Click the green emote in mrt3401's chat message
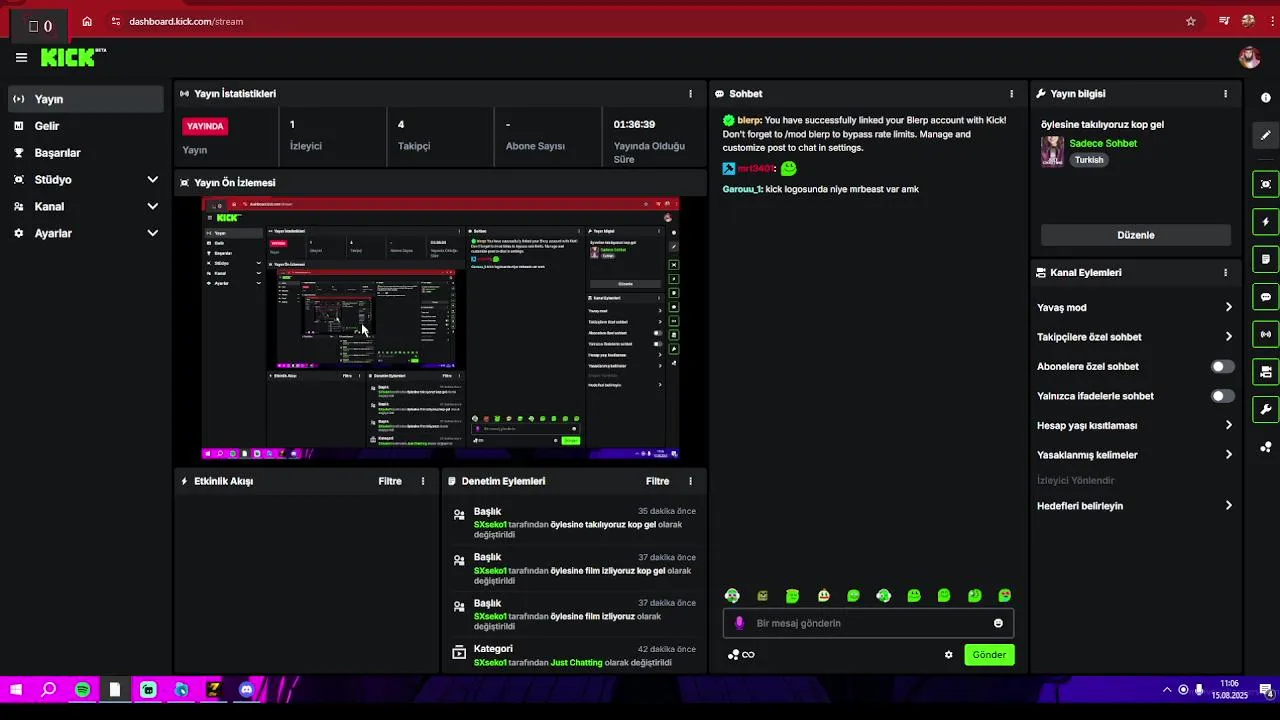This screenshot has height=720, width=1280. (789, 169)
